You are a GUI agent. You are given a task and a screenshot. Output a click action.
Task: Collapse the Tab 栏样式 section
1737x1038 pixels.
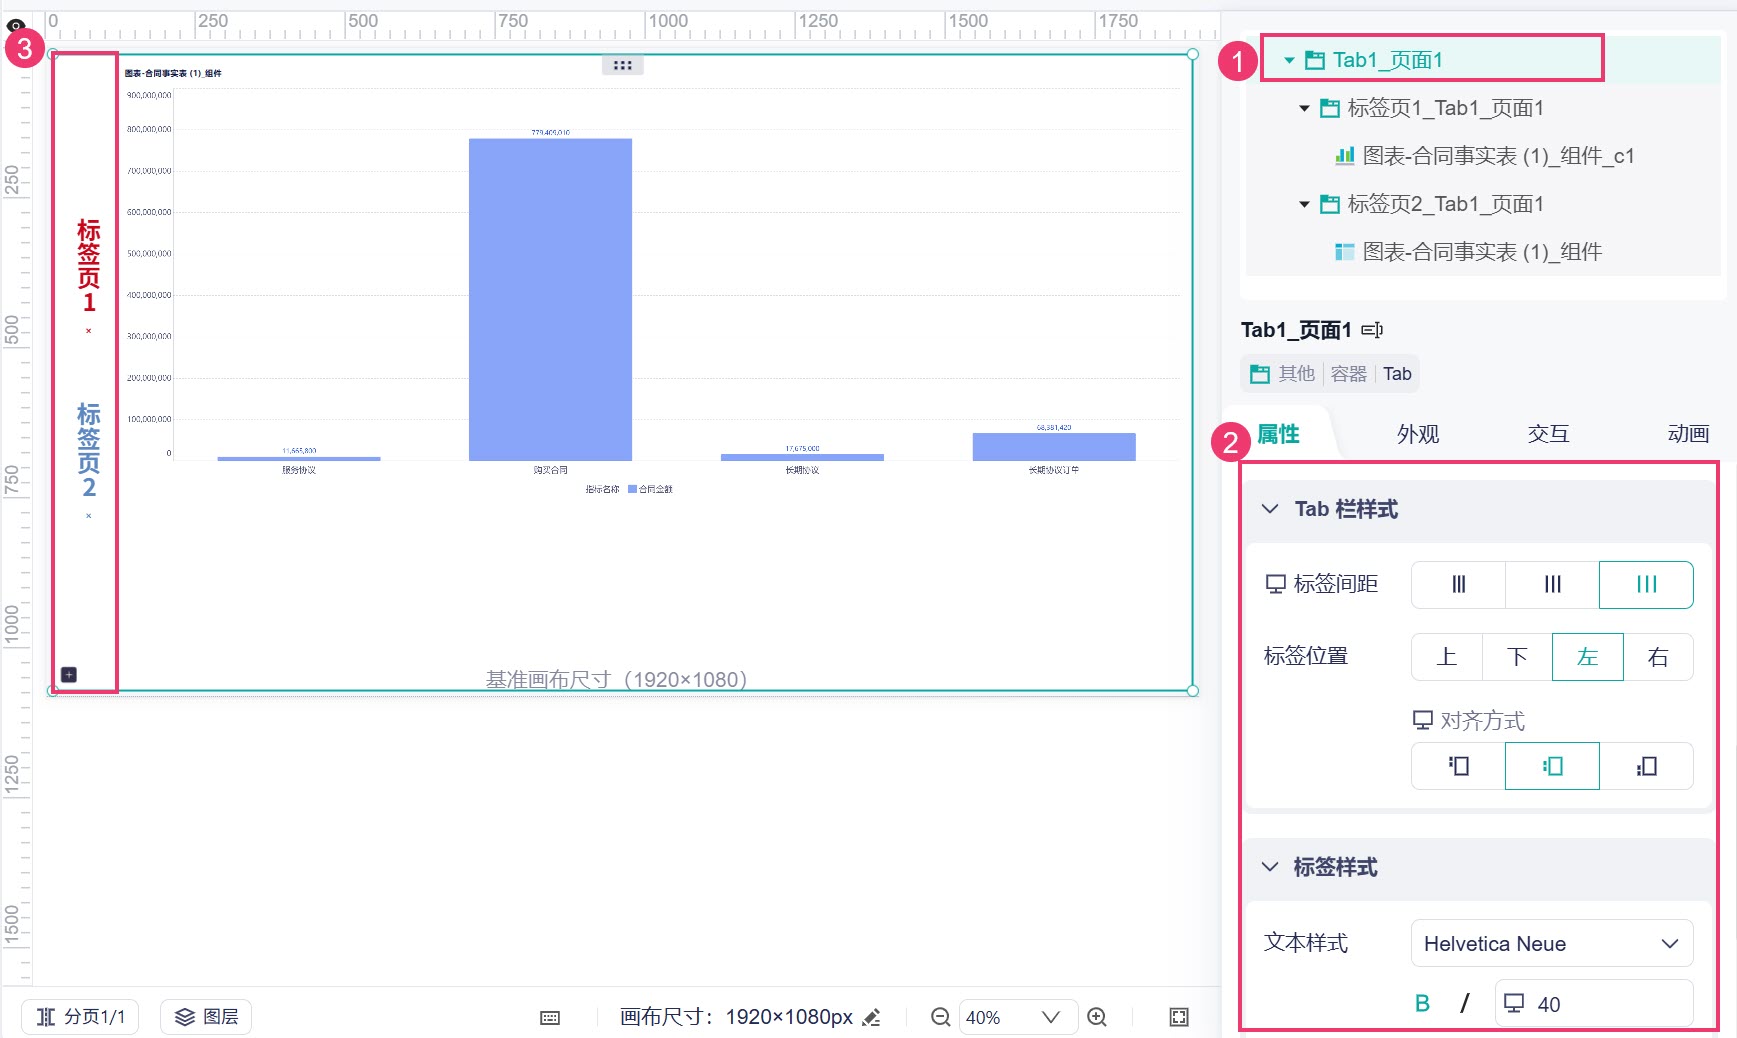tap(1270, 509)
